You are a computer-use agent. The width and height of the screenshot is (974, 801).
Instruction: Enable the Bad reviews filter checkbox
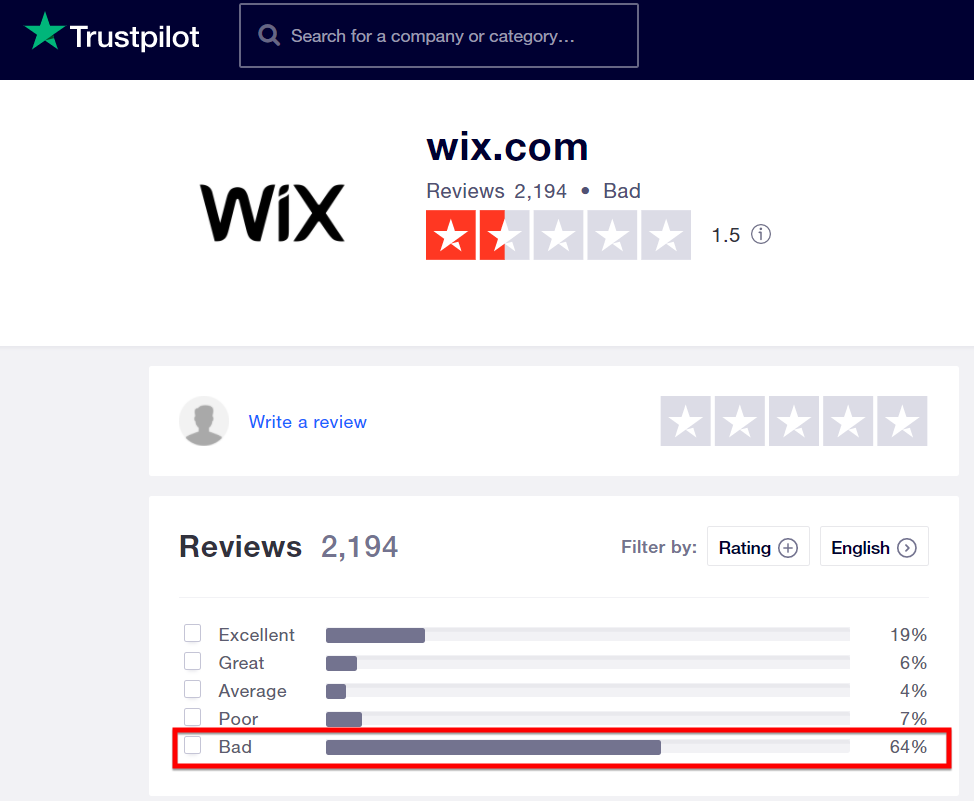192,745
